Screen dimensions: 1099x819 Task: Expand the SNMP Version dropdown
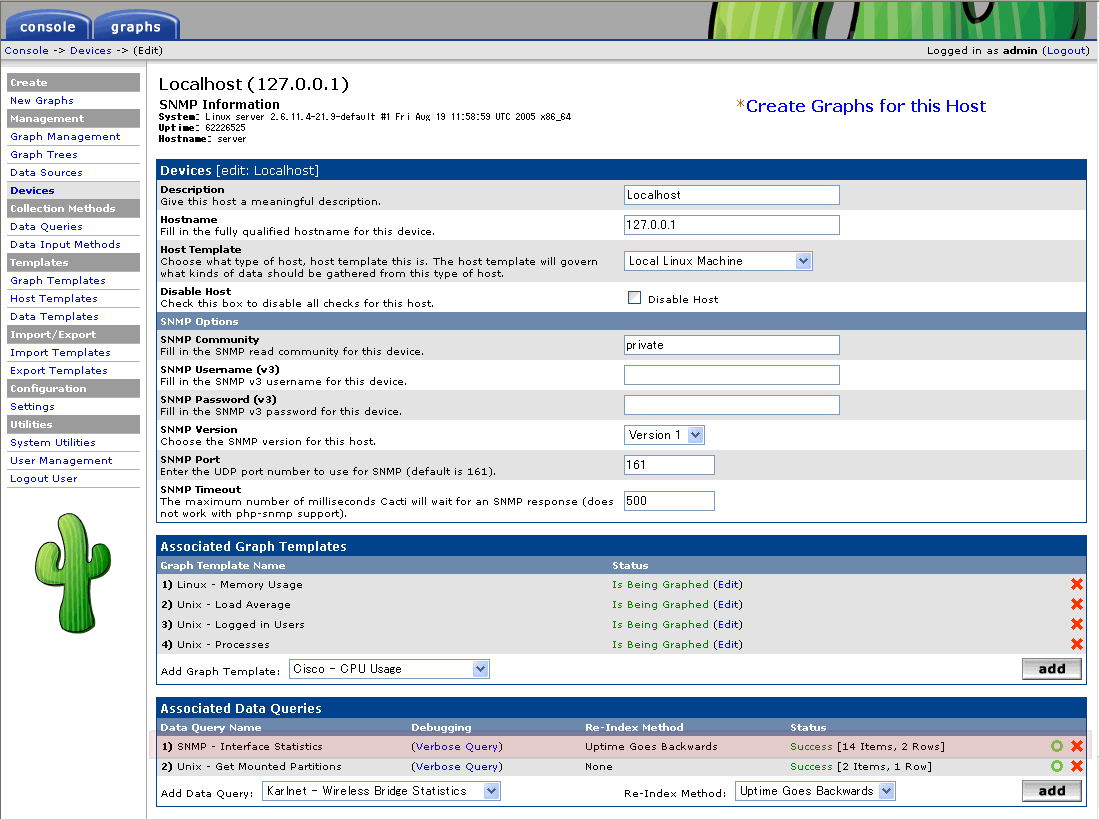coord(664,435)
